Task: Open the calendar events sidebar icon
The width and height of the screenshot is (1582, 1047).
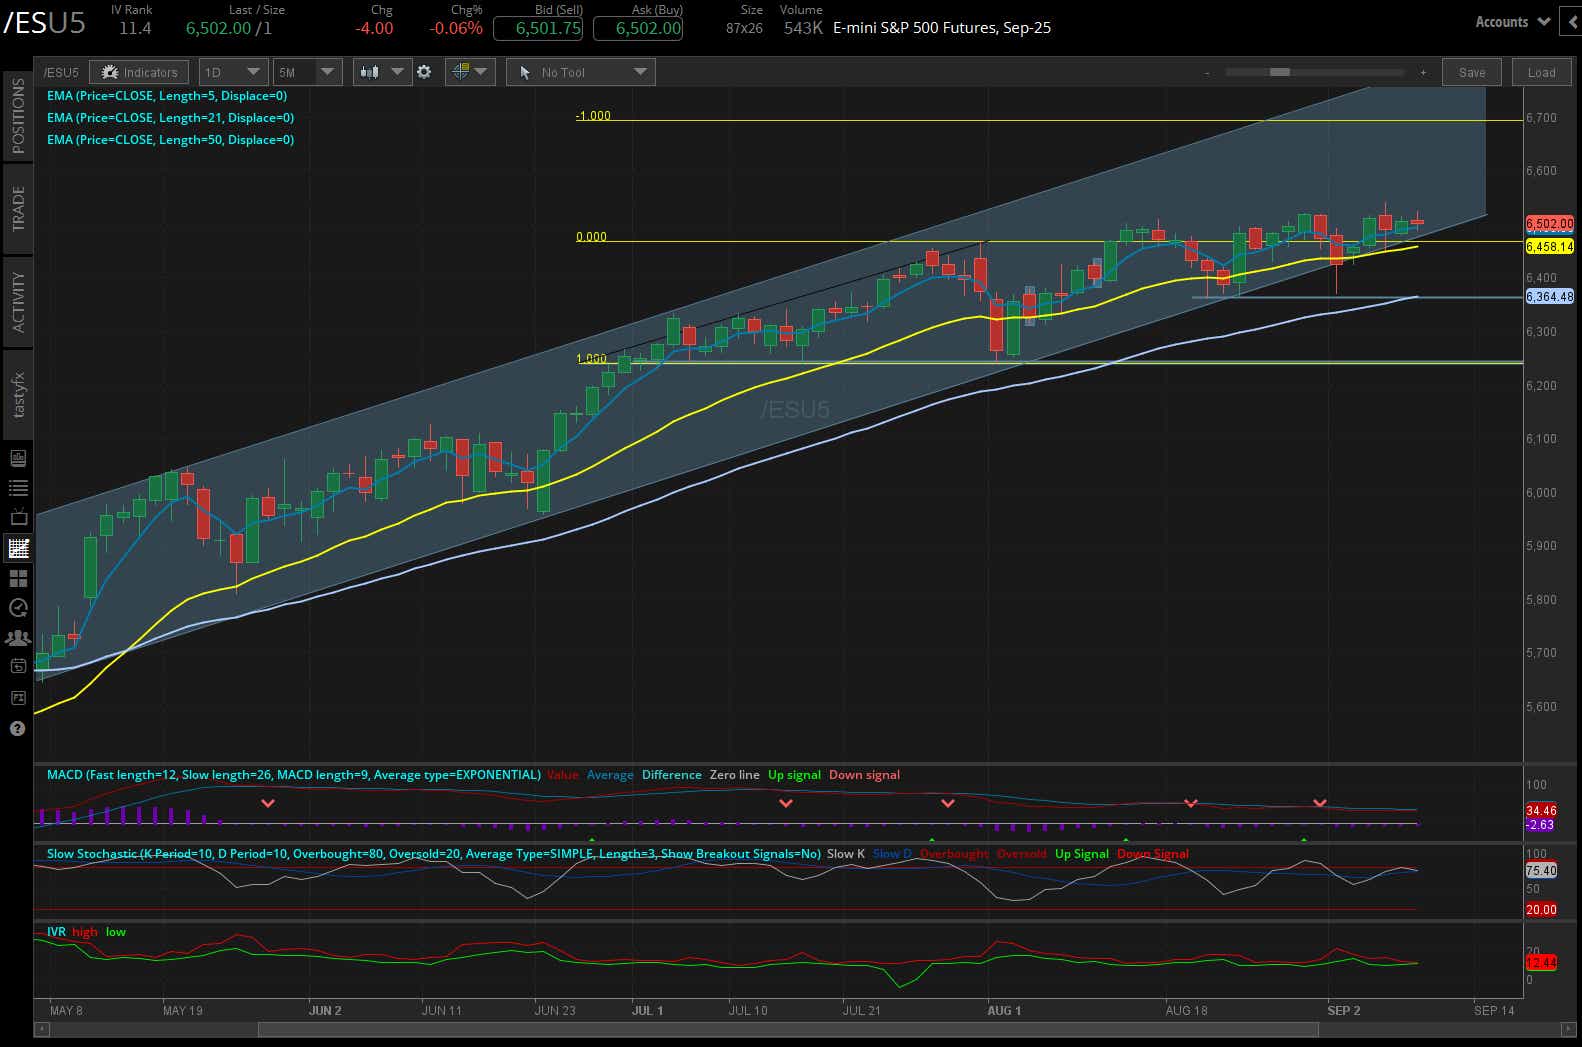Action: pyautogui.click(x=18, y=667)
